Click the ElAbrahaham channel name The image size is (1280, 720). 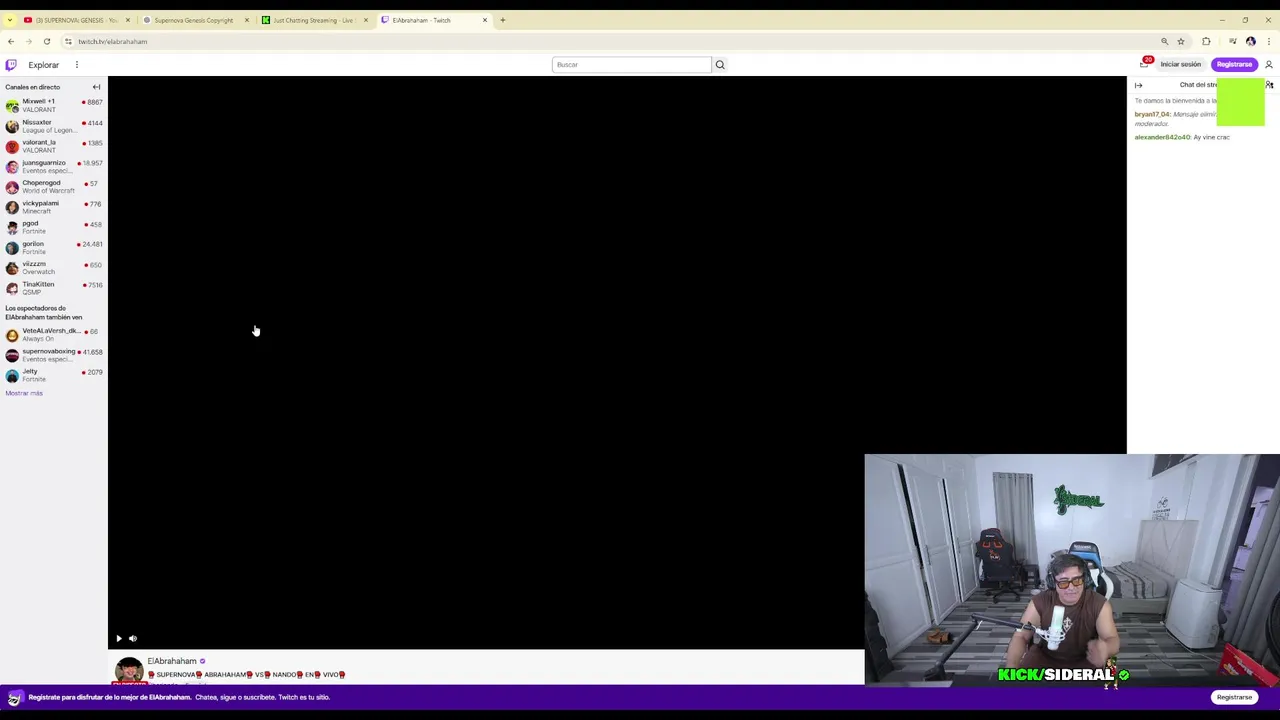pyautogui.click(x=171, y=661)
